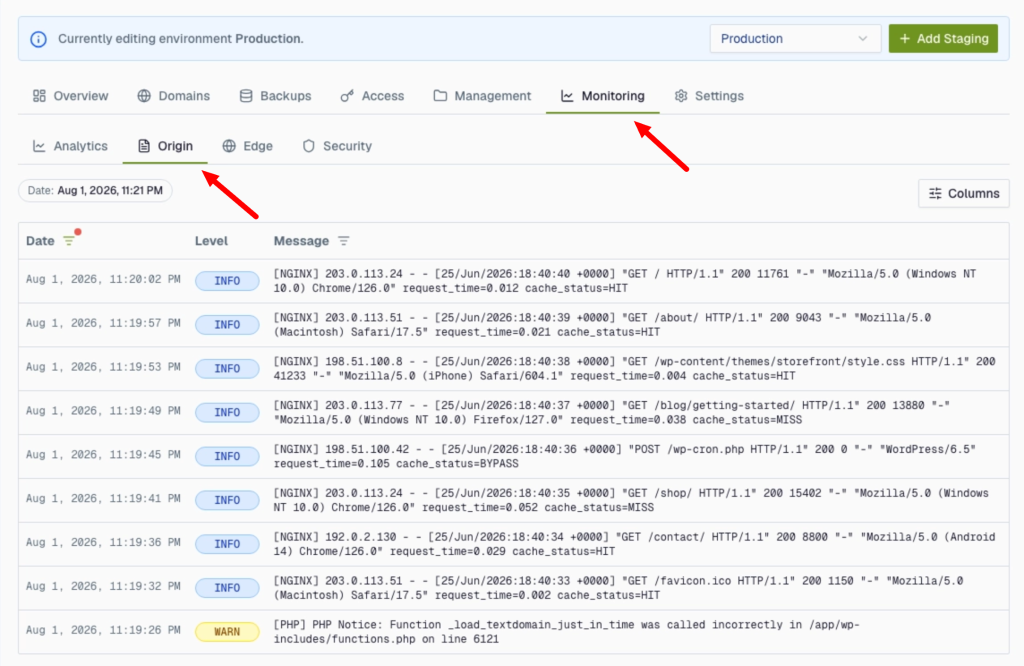Select the Monitoring tab
Image resolution: width=1024 pixels, height=666 pixels.
[x=603, y=96]
